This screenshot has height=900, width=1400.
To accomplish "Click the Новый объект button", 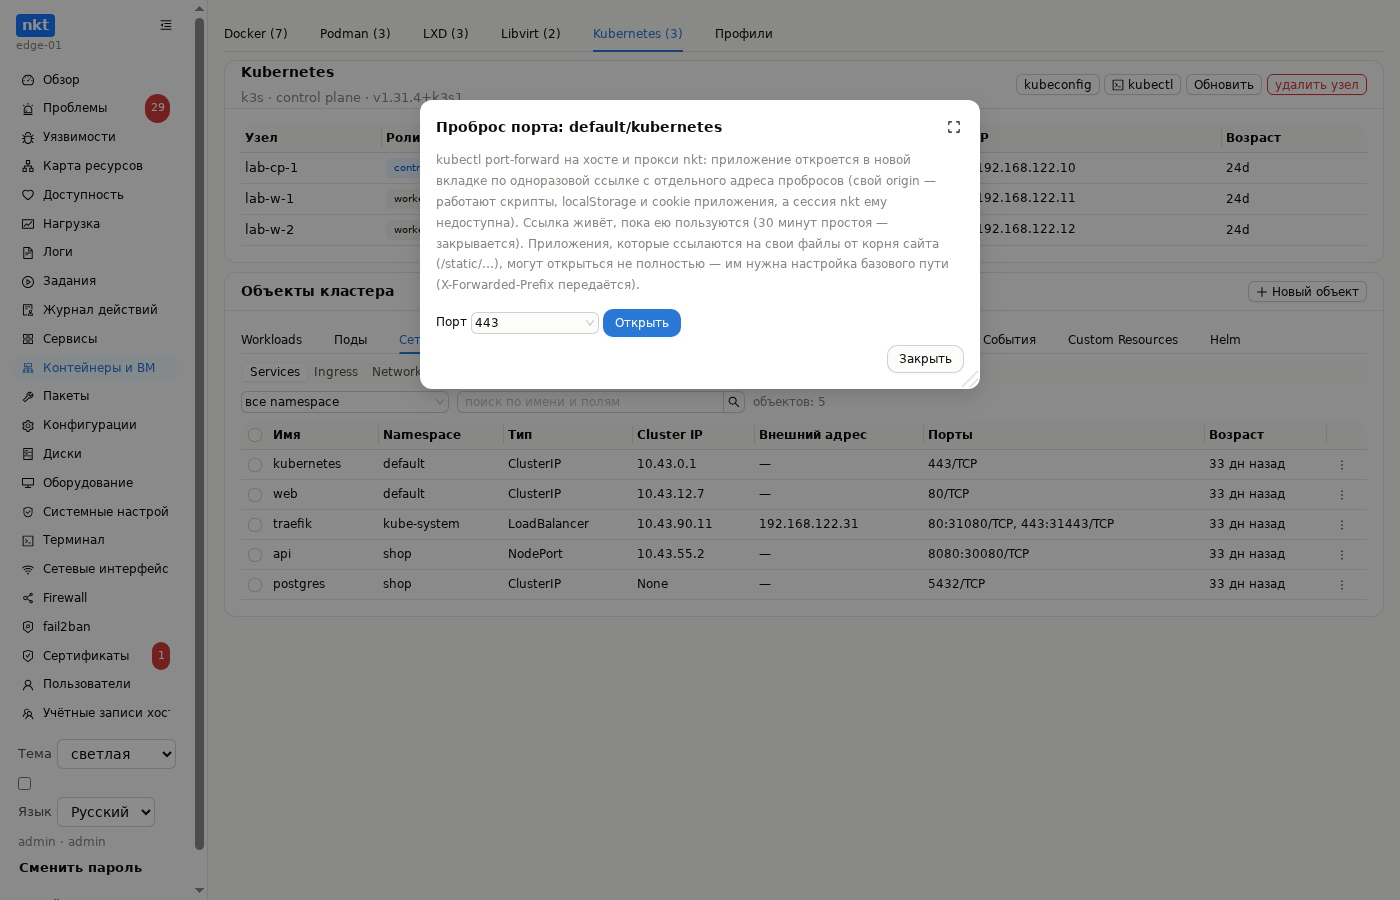I will [1307, 292].
